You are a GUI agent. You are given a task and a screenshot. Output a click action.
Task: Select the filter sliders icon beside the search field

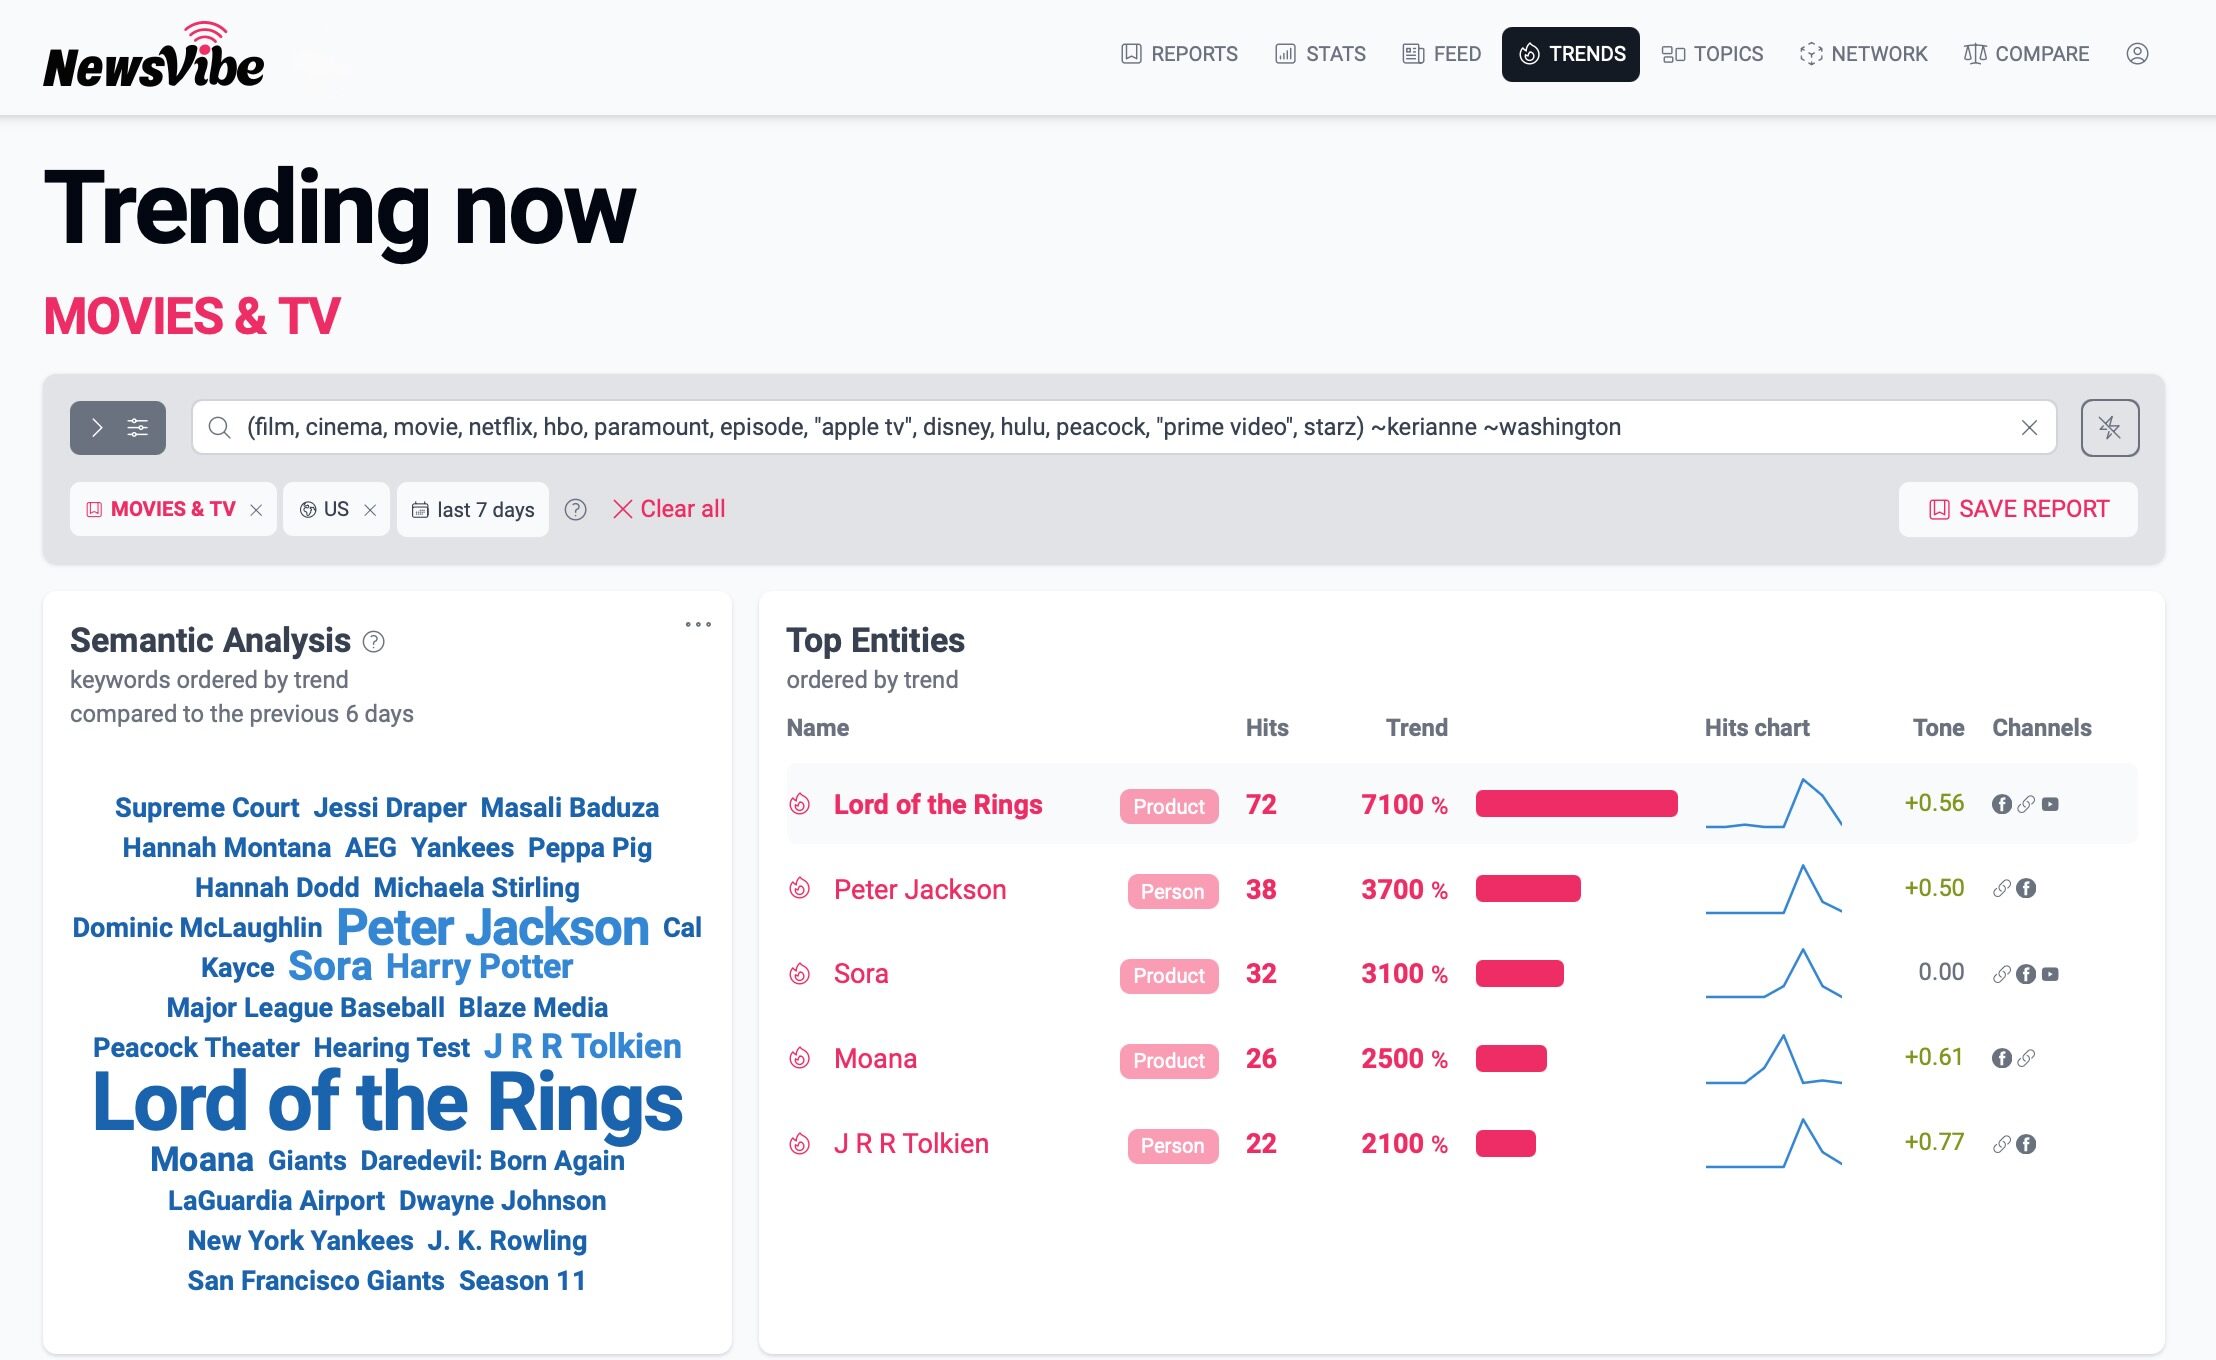click(137, 427)
